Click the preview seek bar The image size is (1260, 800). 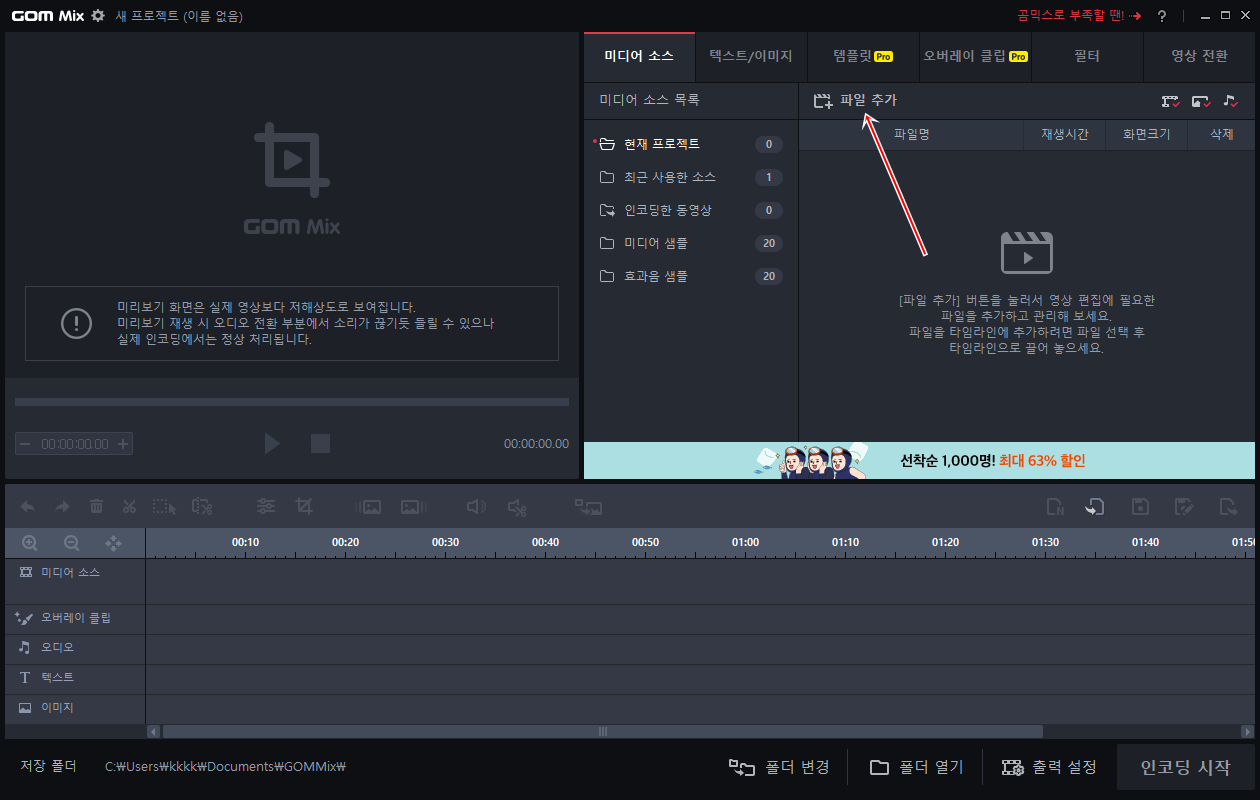click(292, 402)
